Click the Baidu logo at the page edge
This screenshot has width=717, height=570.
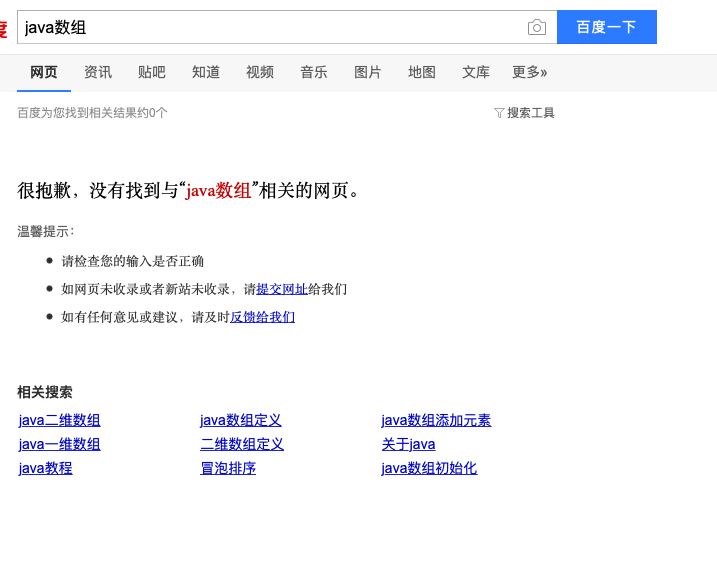[4, 29]
